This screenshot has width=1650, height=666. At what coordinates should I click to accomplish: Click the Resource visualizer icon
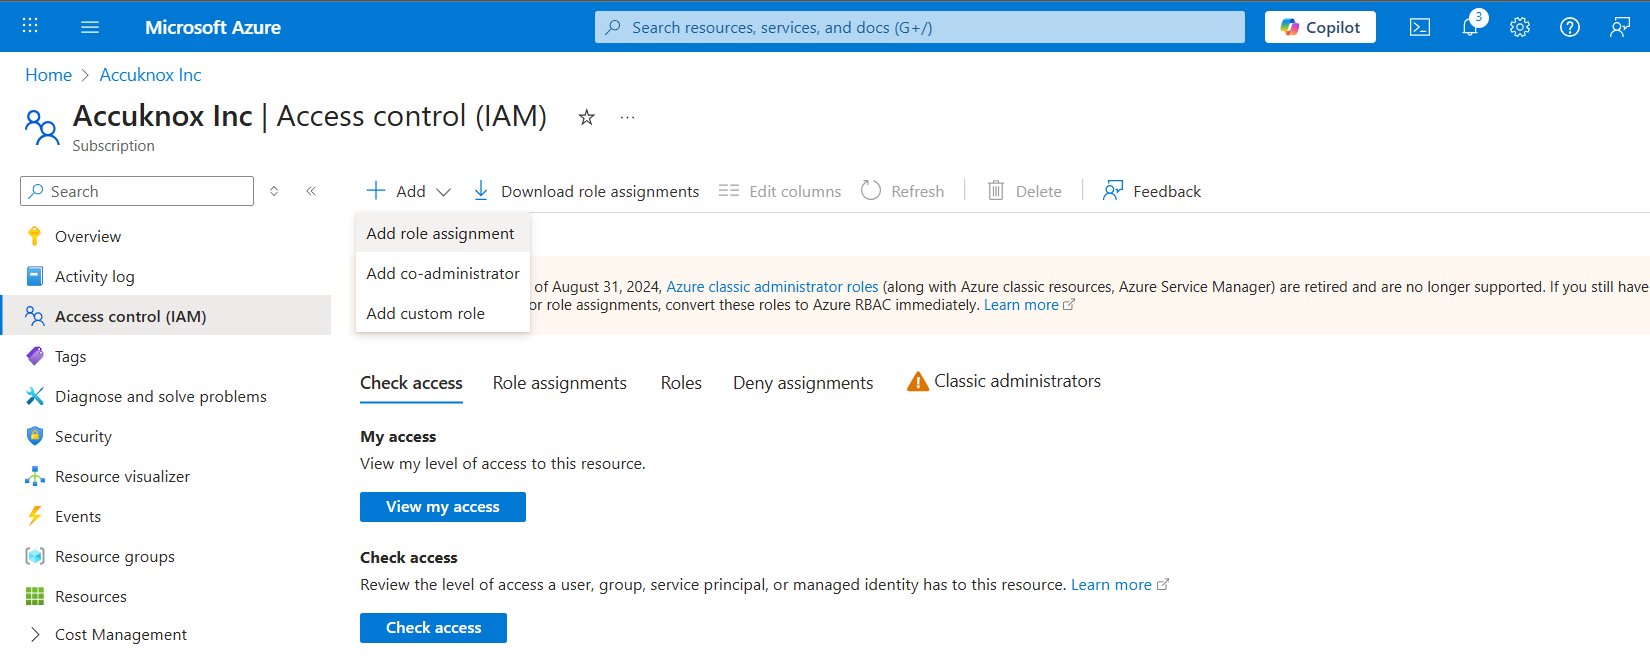(35, 476)
